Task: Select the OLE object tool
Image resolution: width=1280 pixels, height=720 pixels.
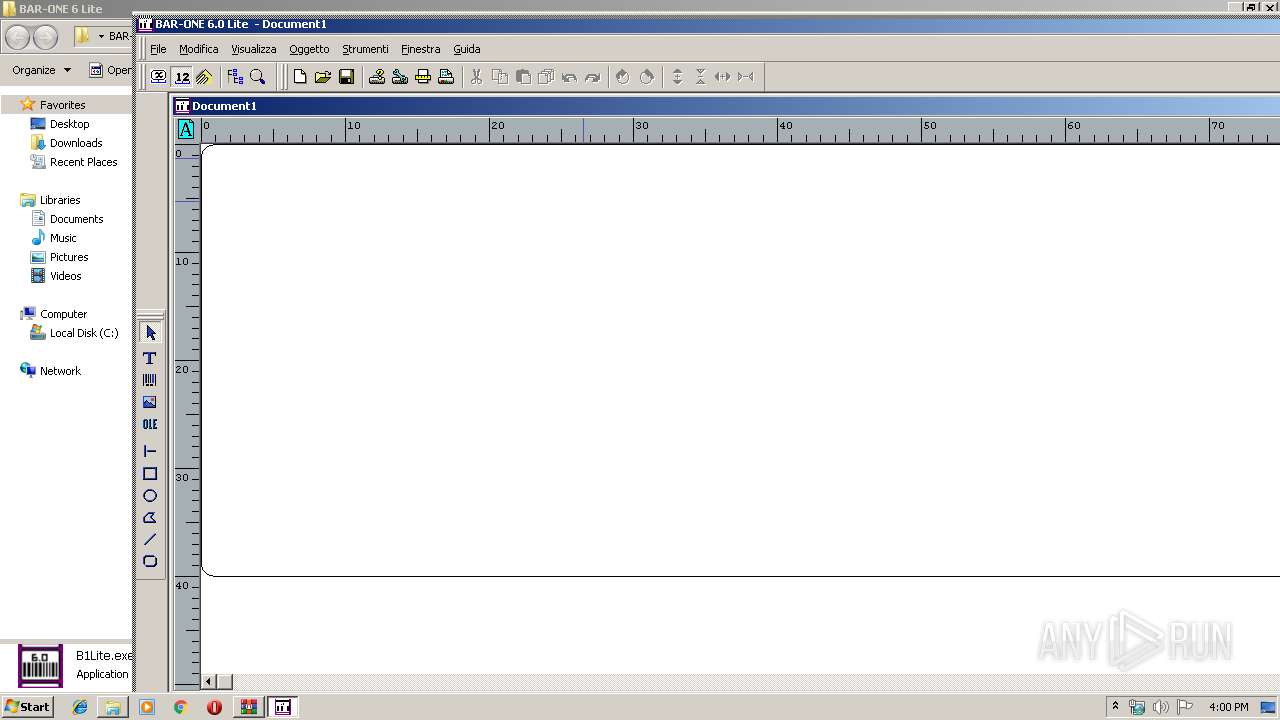Action: [x=150, y=424]
